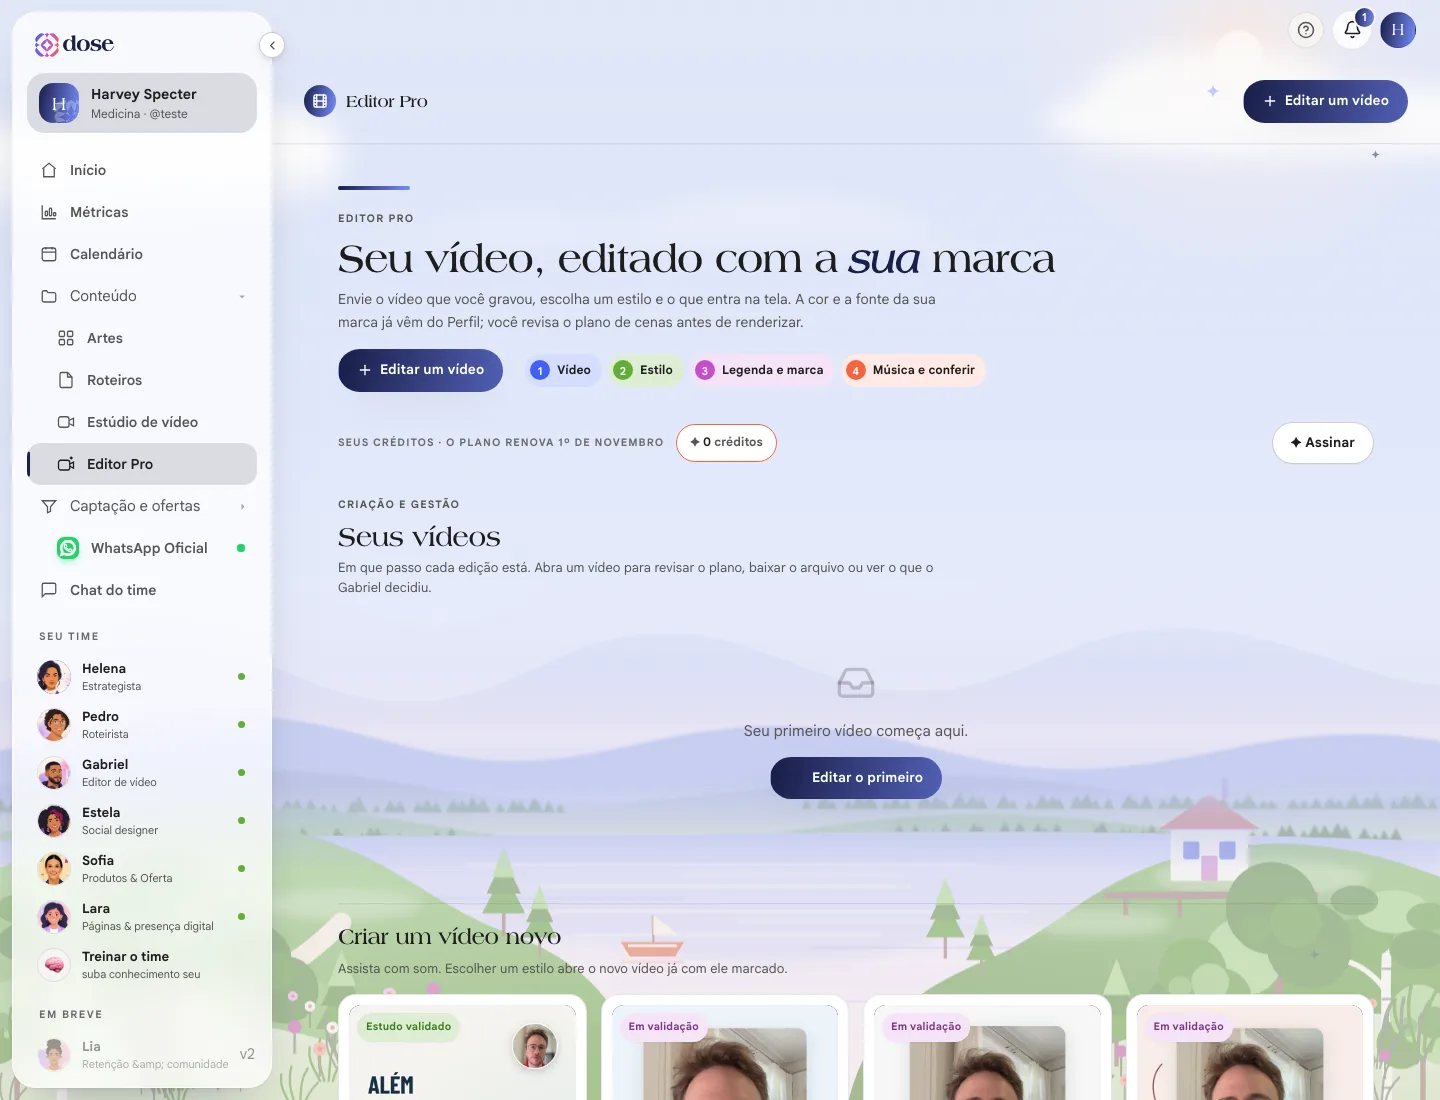
Task: Select step 2 Estilo chip
Action: [644, 370]
